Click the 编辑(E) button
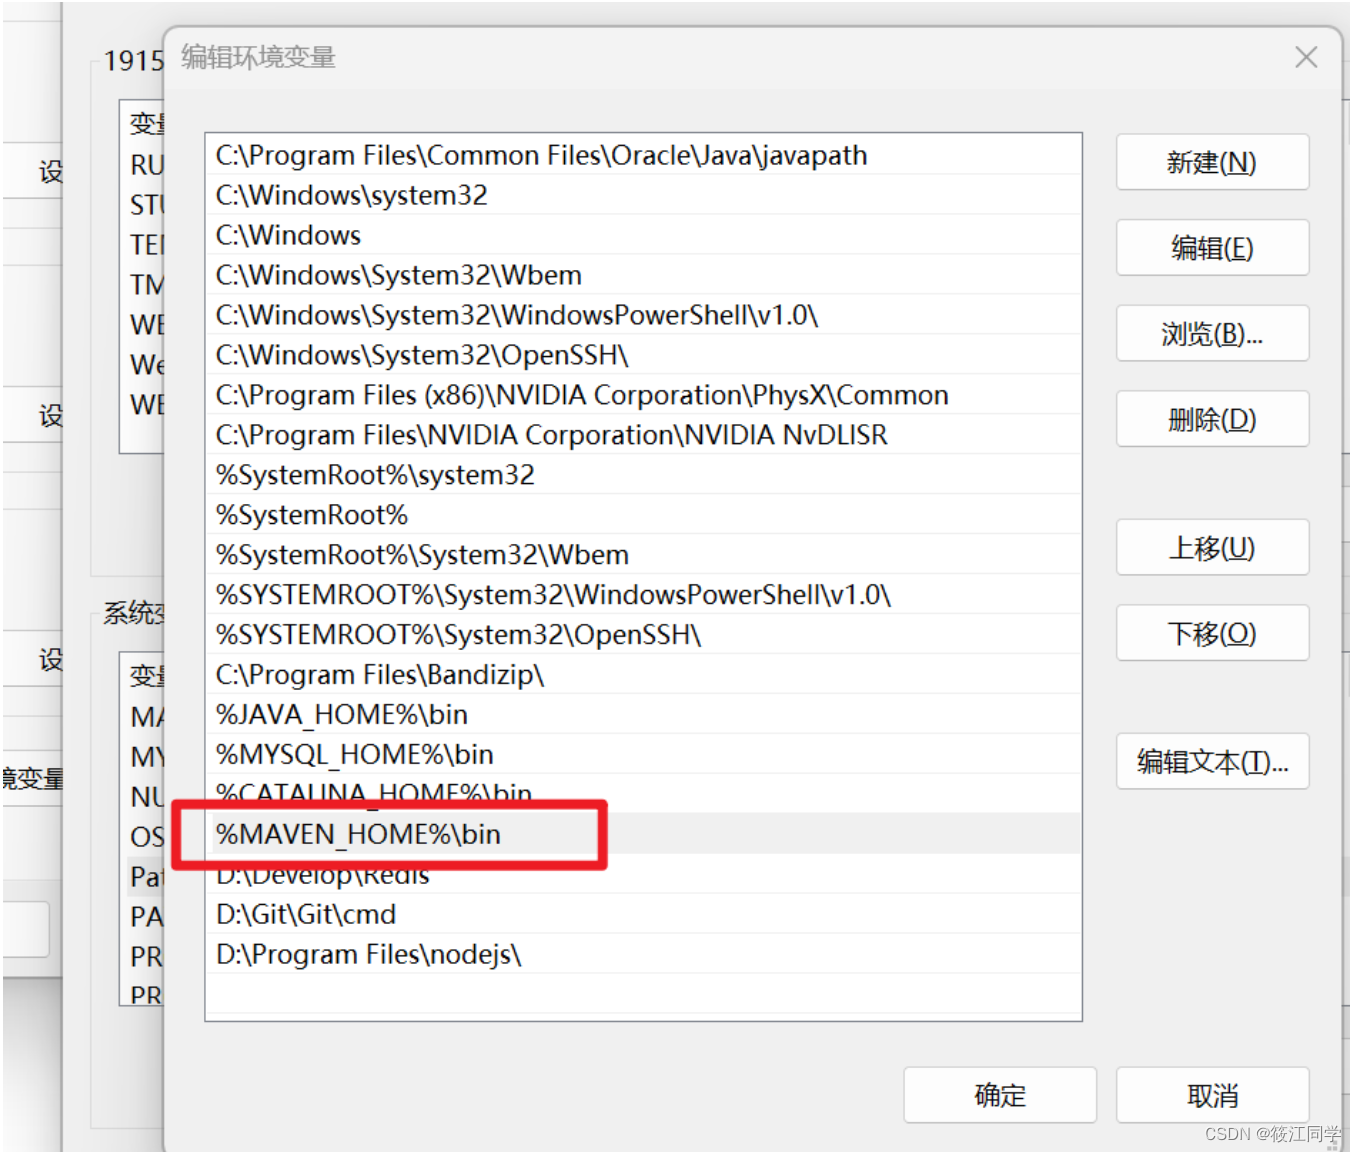This screenshot has width=1357, height=1152. 1211,248
